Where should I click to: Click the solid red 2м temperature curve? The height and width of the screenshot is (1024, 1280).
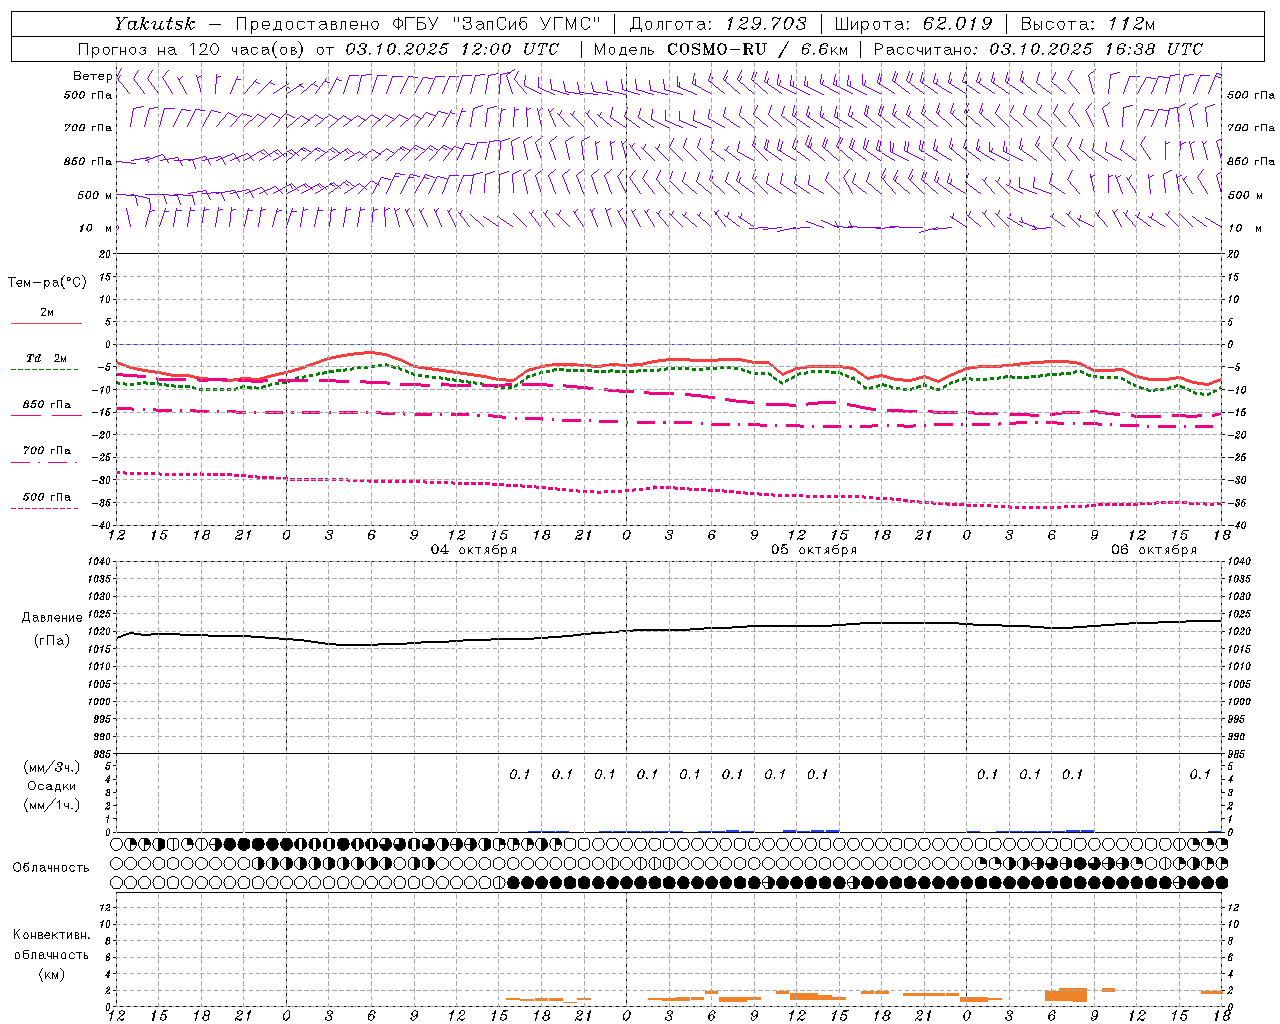(670, 359)
